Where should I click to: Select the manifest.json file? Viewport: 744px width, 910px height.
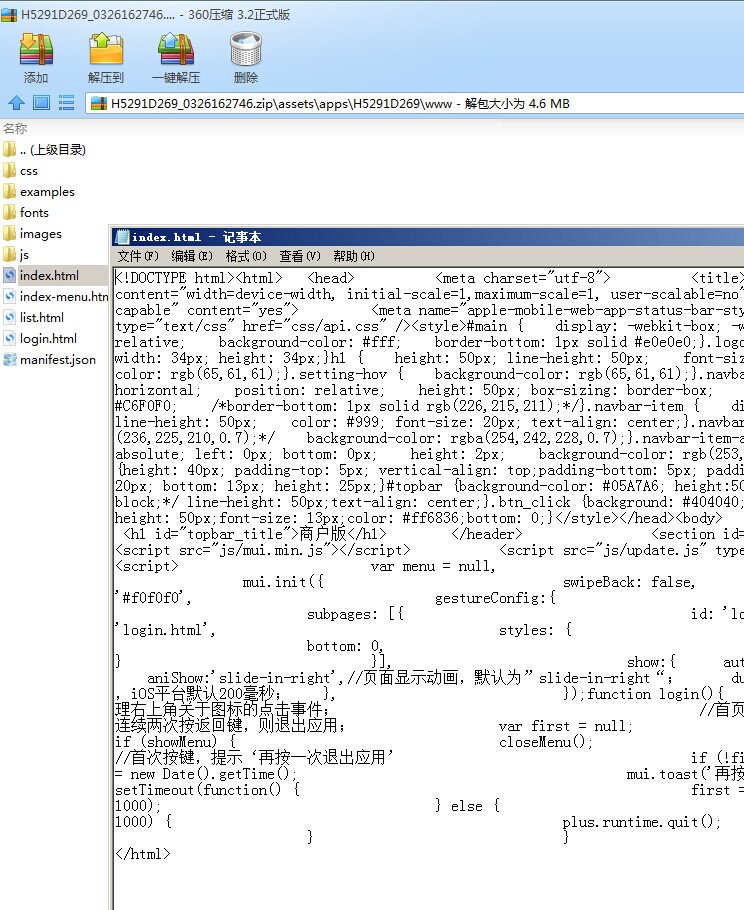coord(49,359)
